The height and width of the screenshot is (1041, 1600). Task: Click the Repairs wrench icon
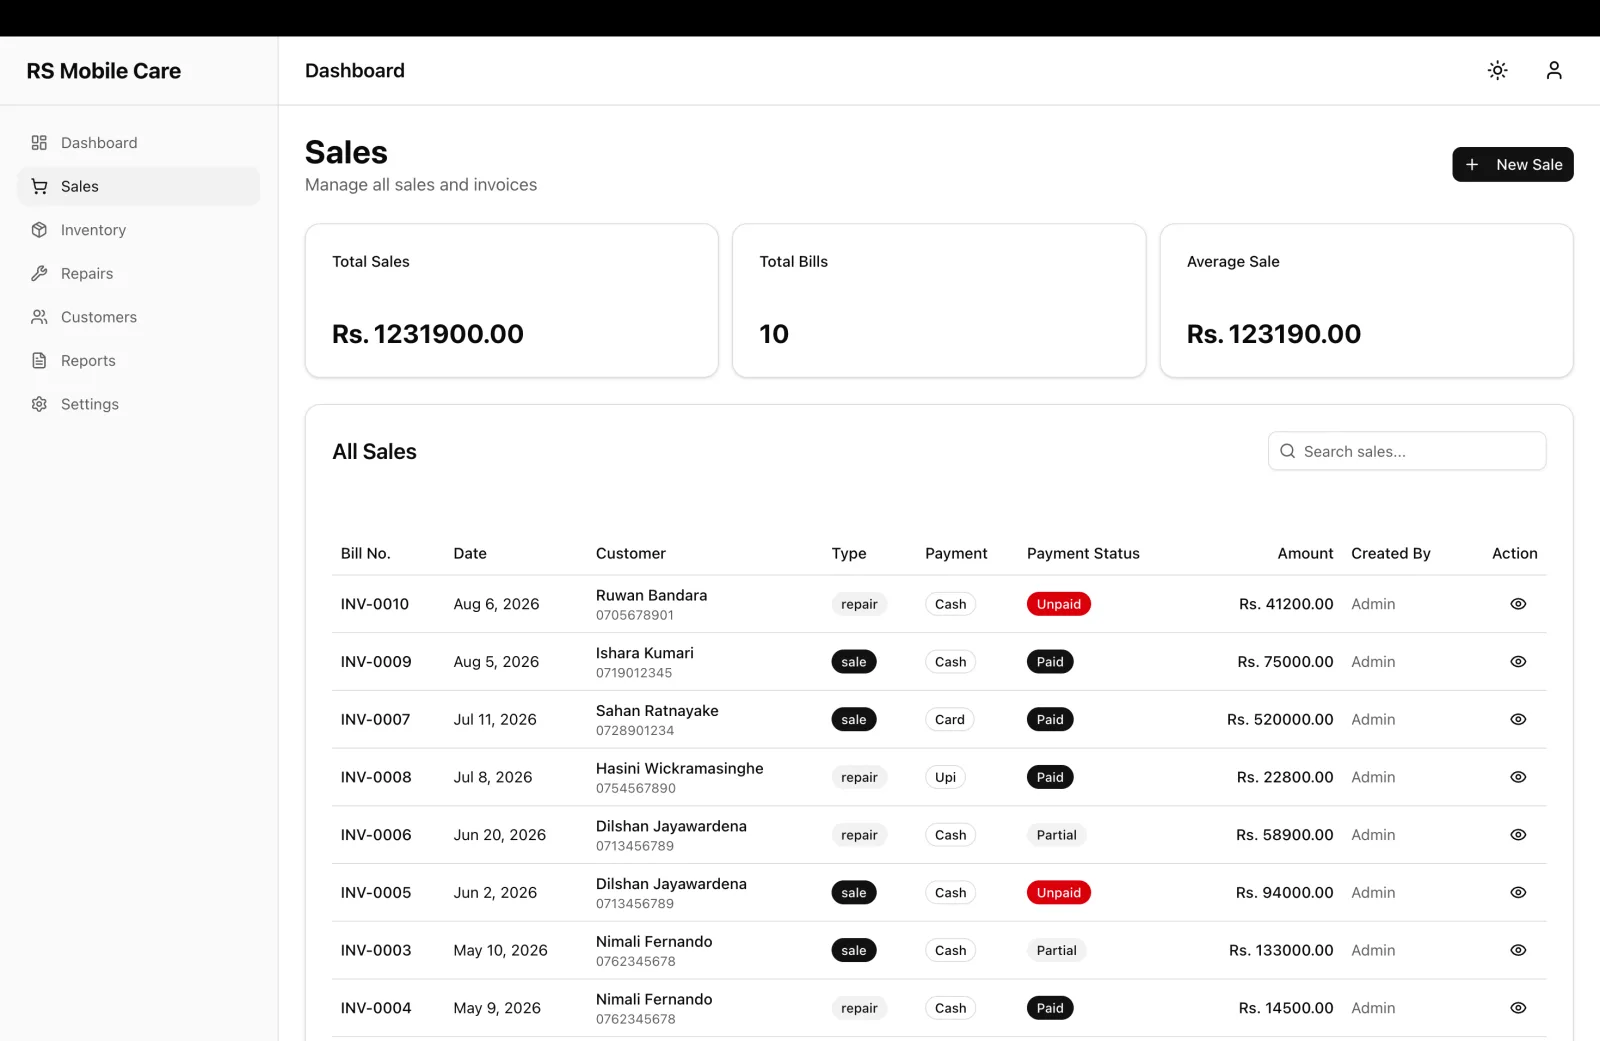[x=39, y=273]
